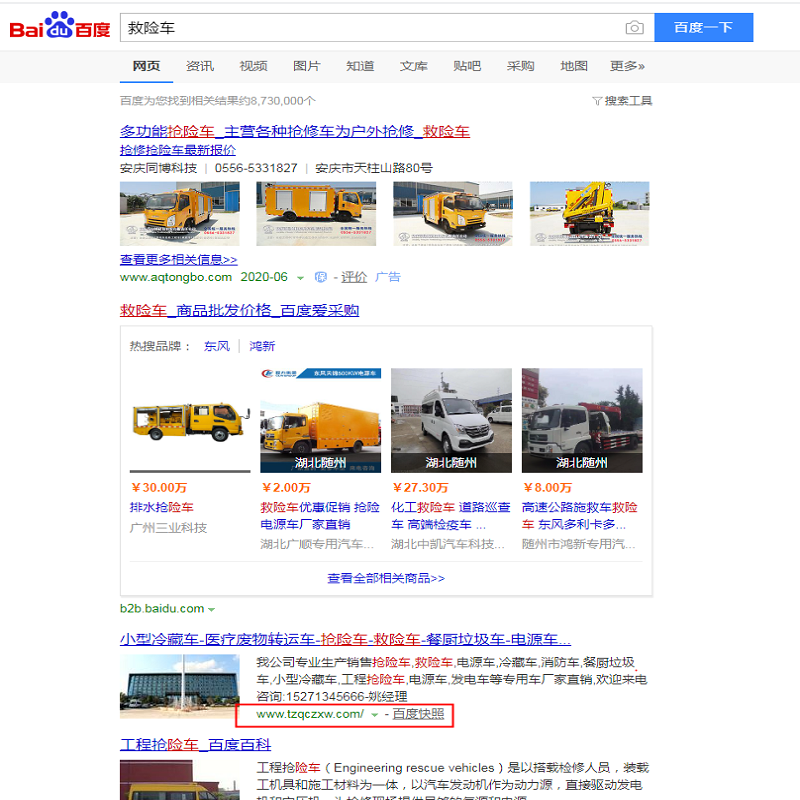Screen dimensions: 800x800
Task: Switch to the 知道 tab
Action: tap(360, 66)
